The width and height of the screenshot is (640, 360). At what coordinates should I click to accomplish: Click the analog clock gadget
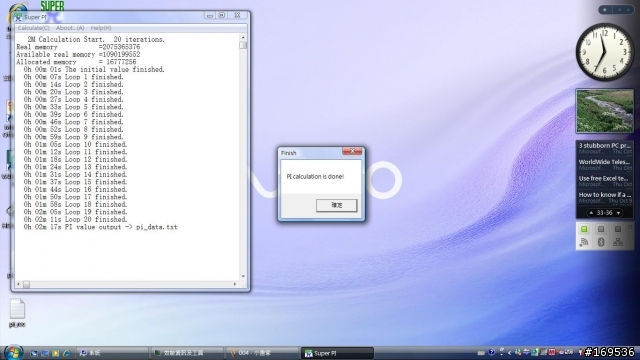[605, 52]
